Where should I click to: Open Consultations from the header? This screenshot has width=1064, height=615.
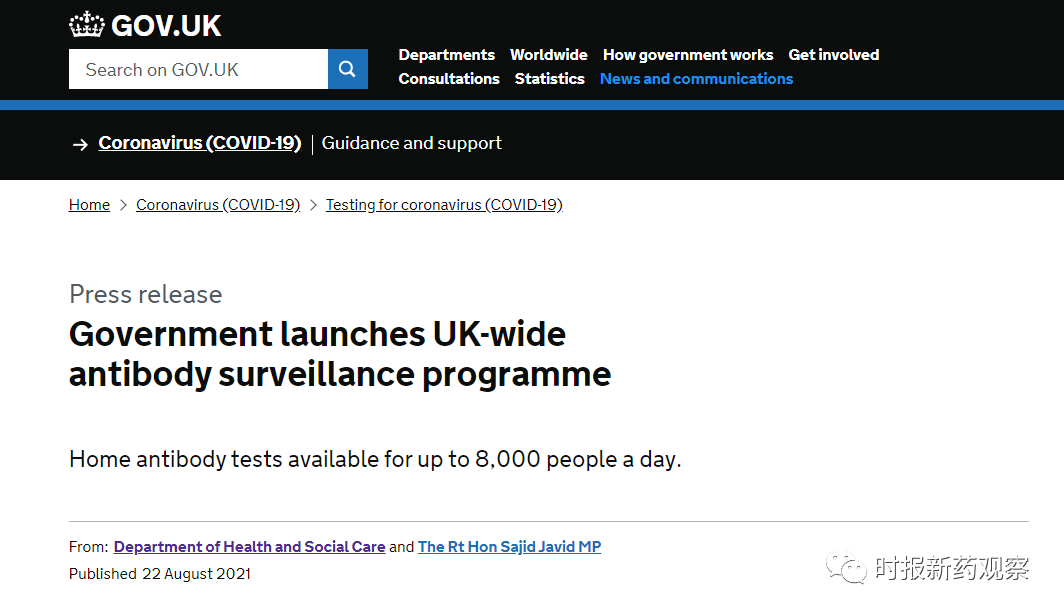coord(449,79)
